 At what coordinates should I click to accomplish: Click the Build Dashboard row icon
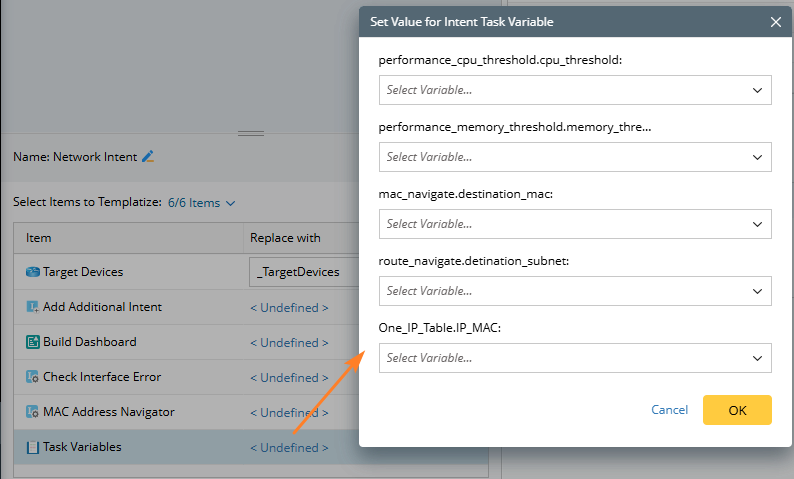32,342
